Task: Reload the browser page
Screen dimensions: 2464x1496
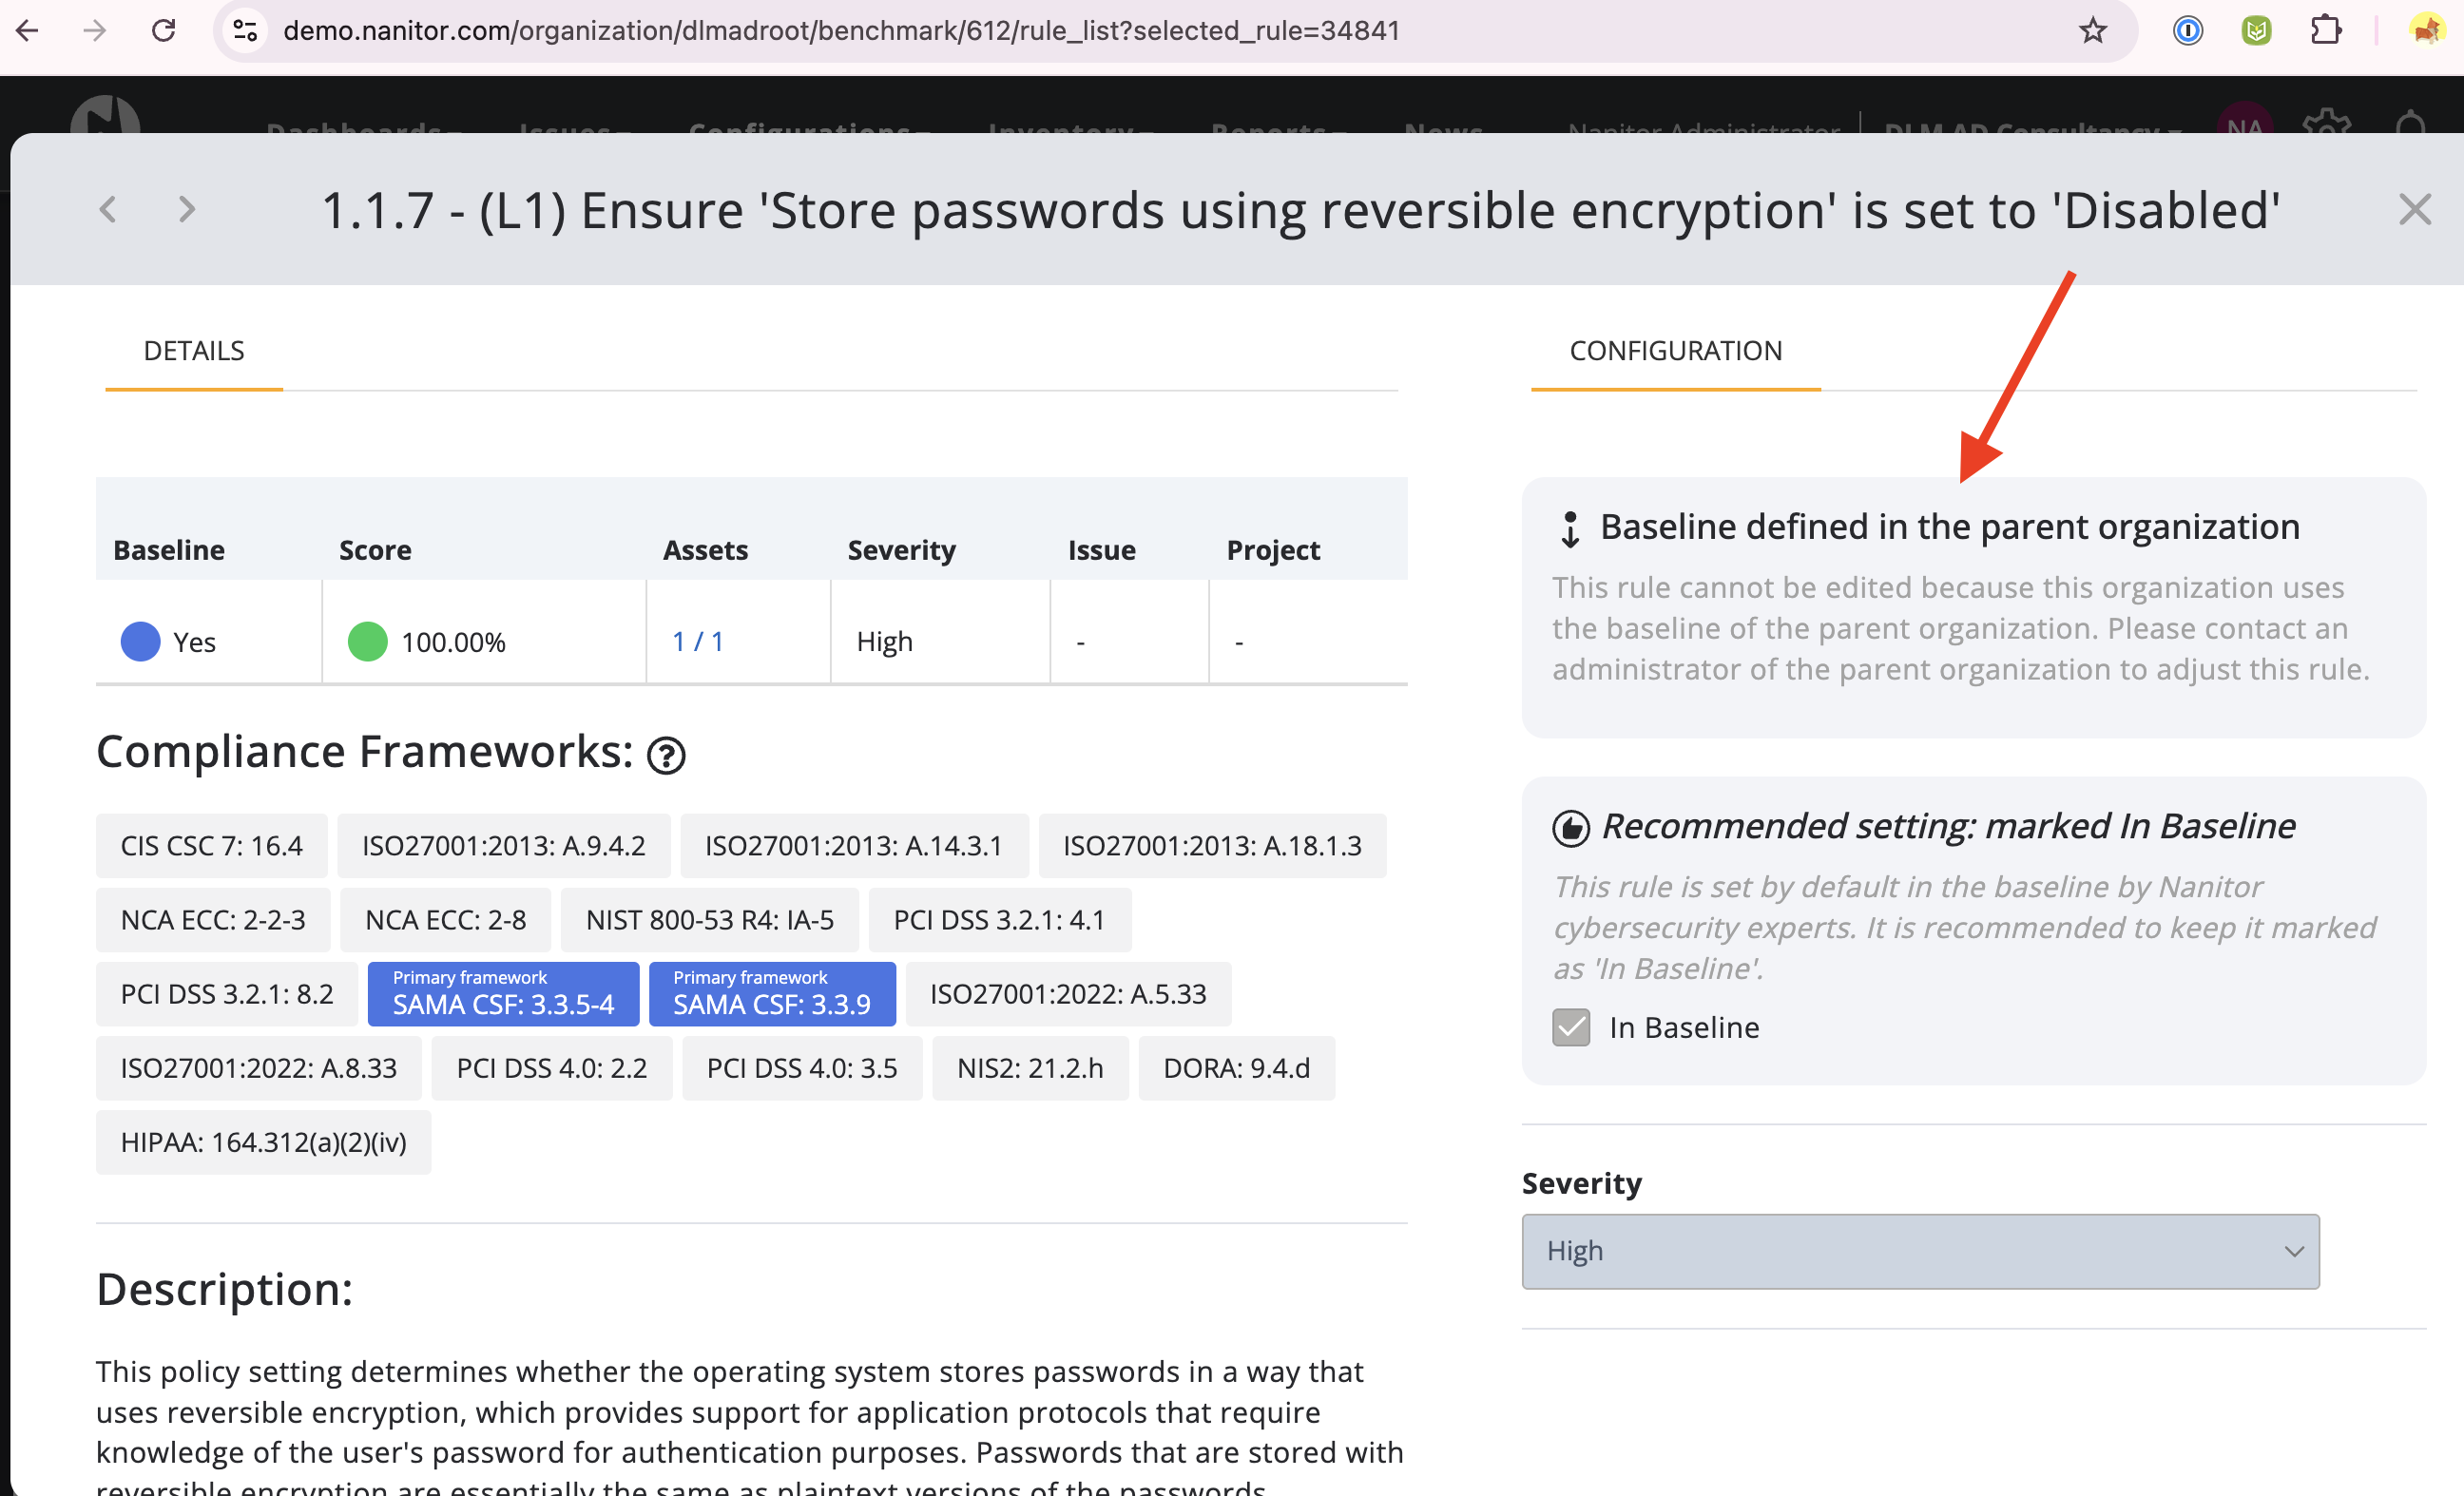Action: (164, 31)
